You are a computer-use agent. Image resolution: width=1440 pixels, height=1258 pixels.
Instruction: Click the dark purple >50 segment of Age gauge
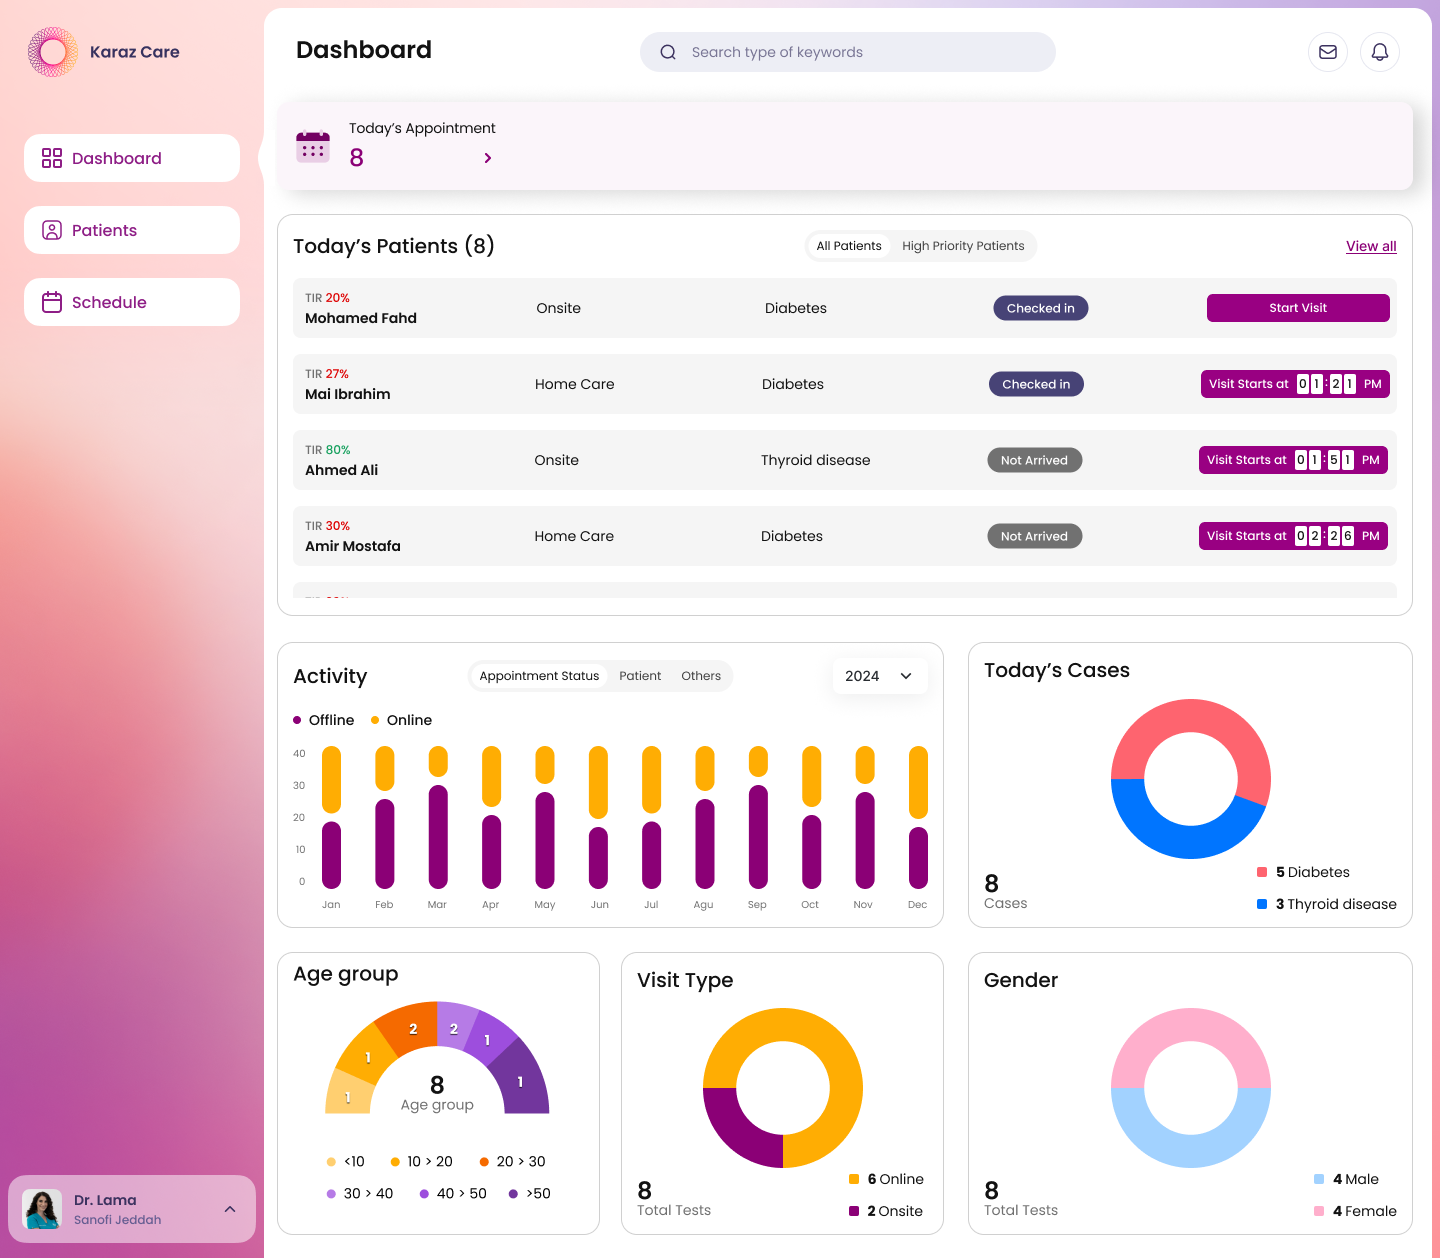click(521, 1081)
